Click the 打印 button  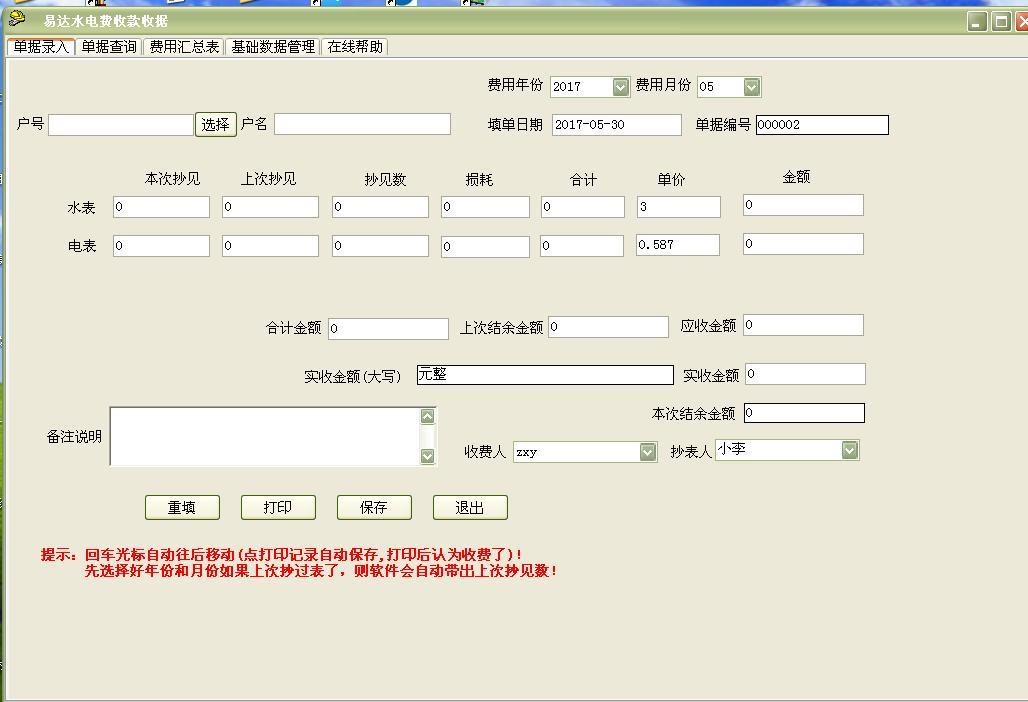[x=278, y=507]
